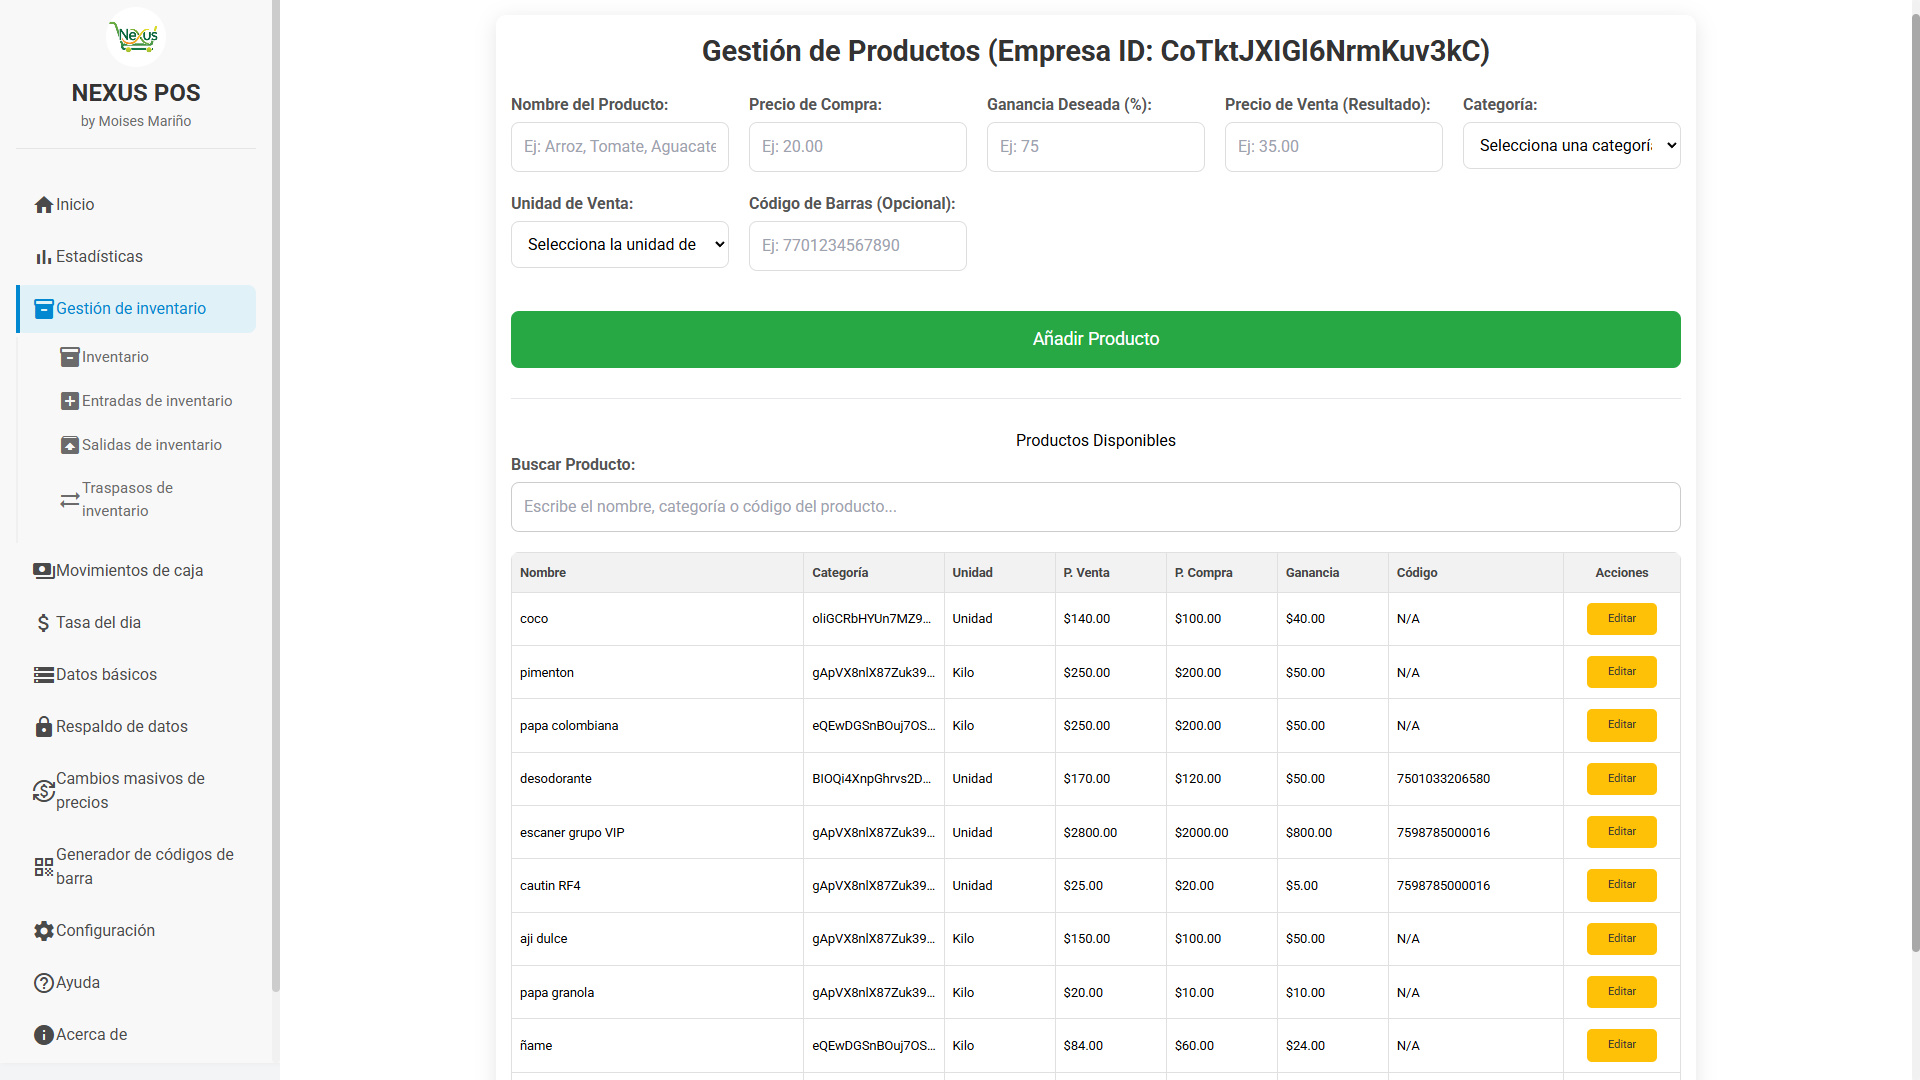This screenshot has height=1080, width=1920.
Task: Click the Inventario box icon
Action: pos(69,357)
